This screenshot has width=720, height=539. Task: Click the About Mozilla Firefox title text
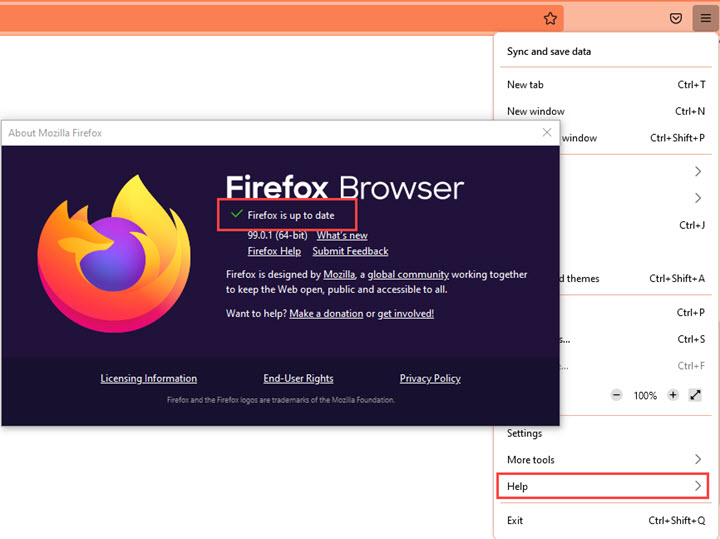point(55,133)
